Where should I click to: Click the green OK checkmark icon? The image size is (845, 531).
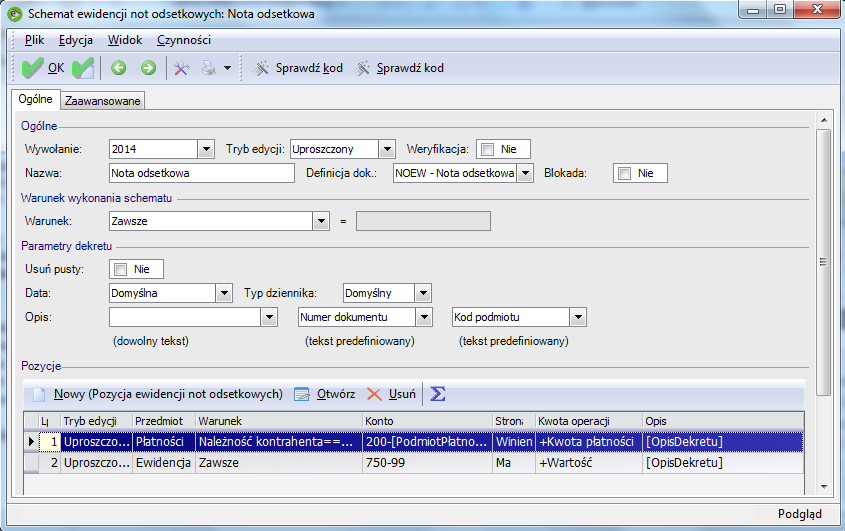(32, 68)
